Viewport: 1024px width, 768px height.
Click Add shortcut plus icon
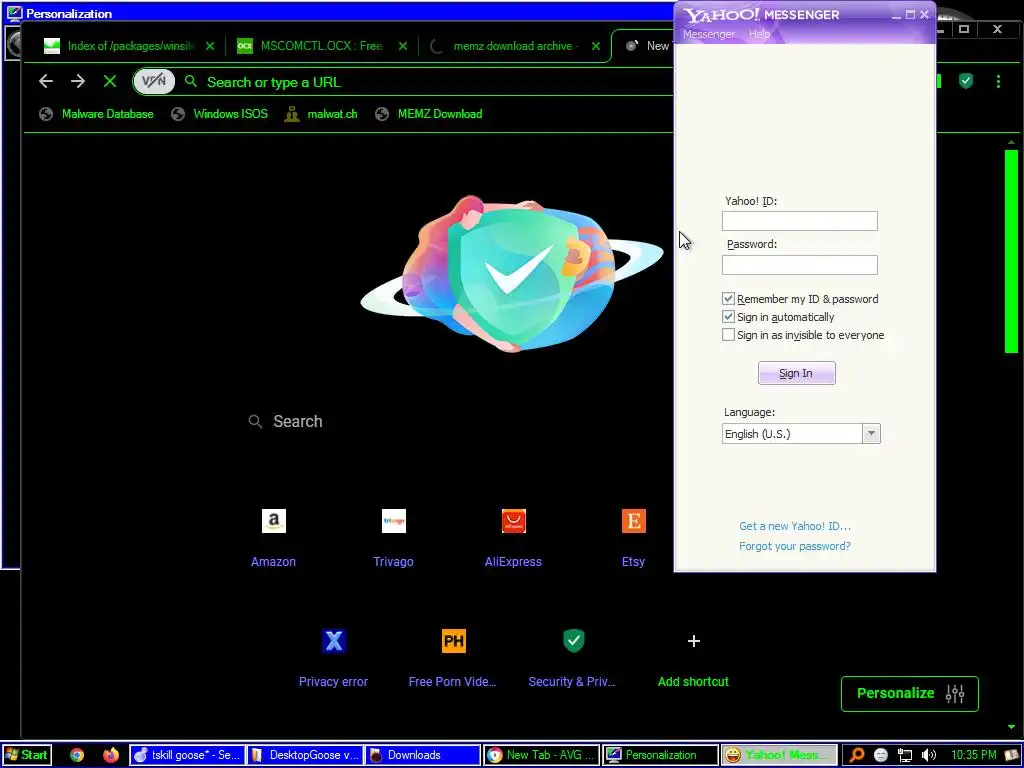tap(694, 641)
